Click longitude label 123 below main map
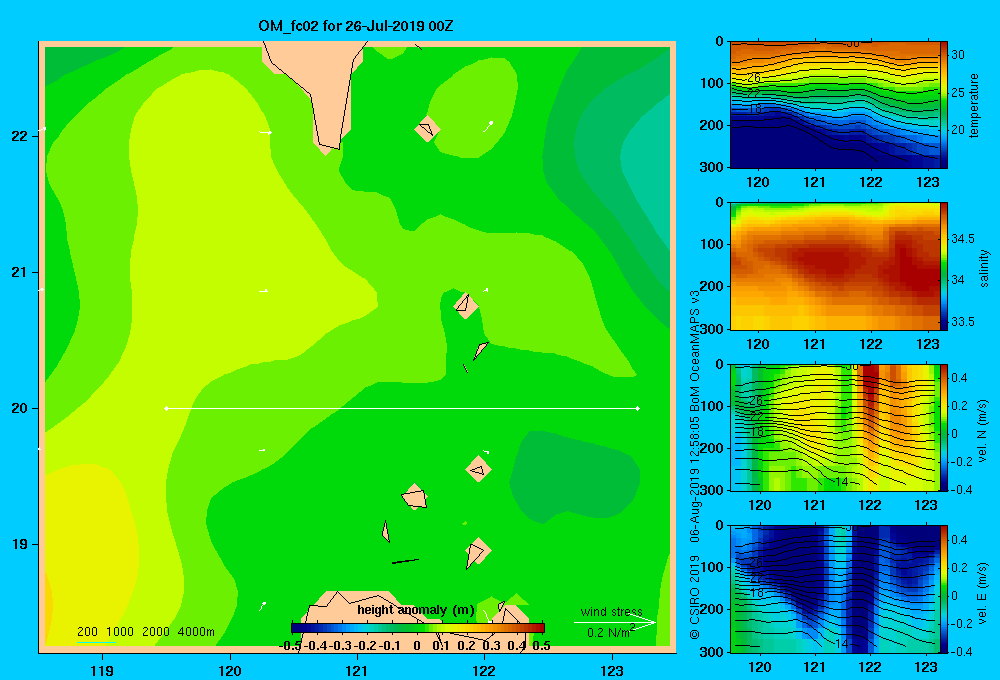 coord(612,670)
